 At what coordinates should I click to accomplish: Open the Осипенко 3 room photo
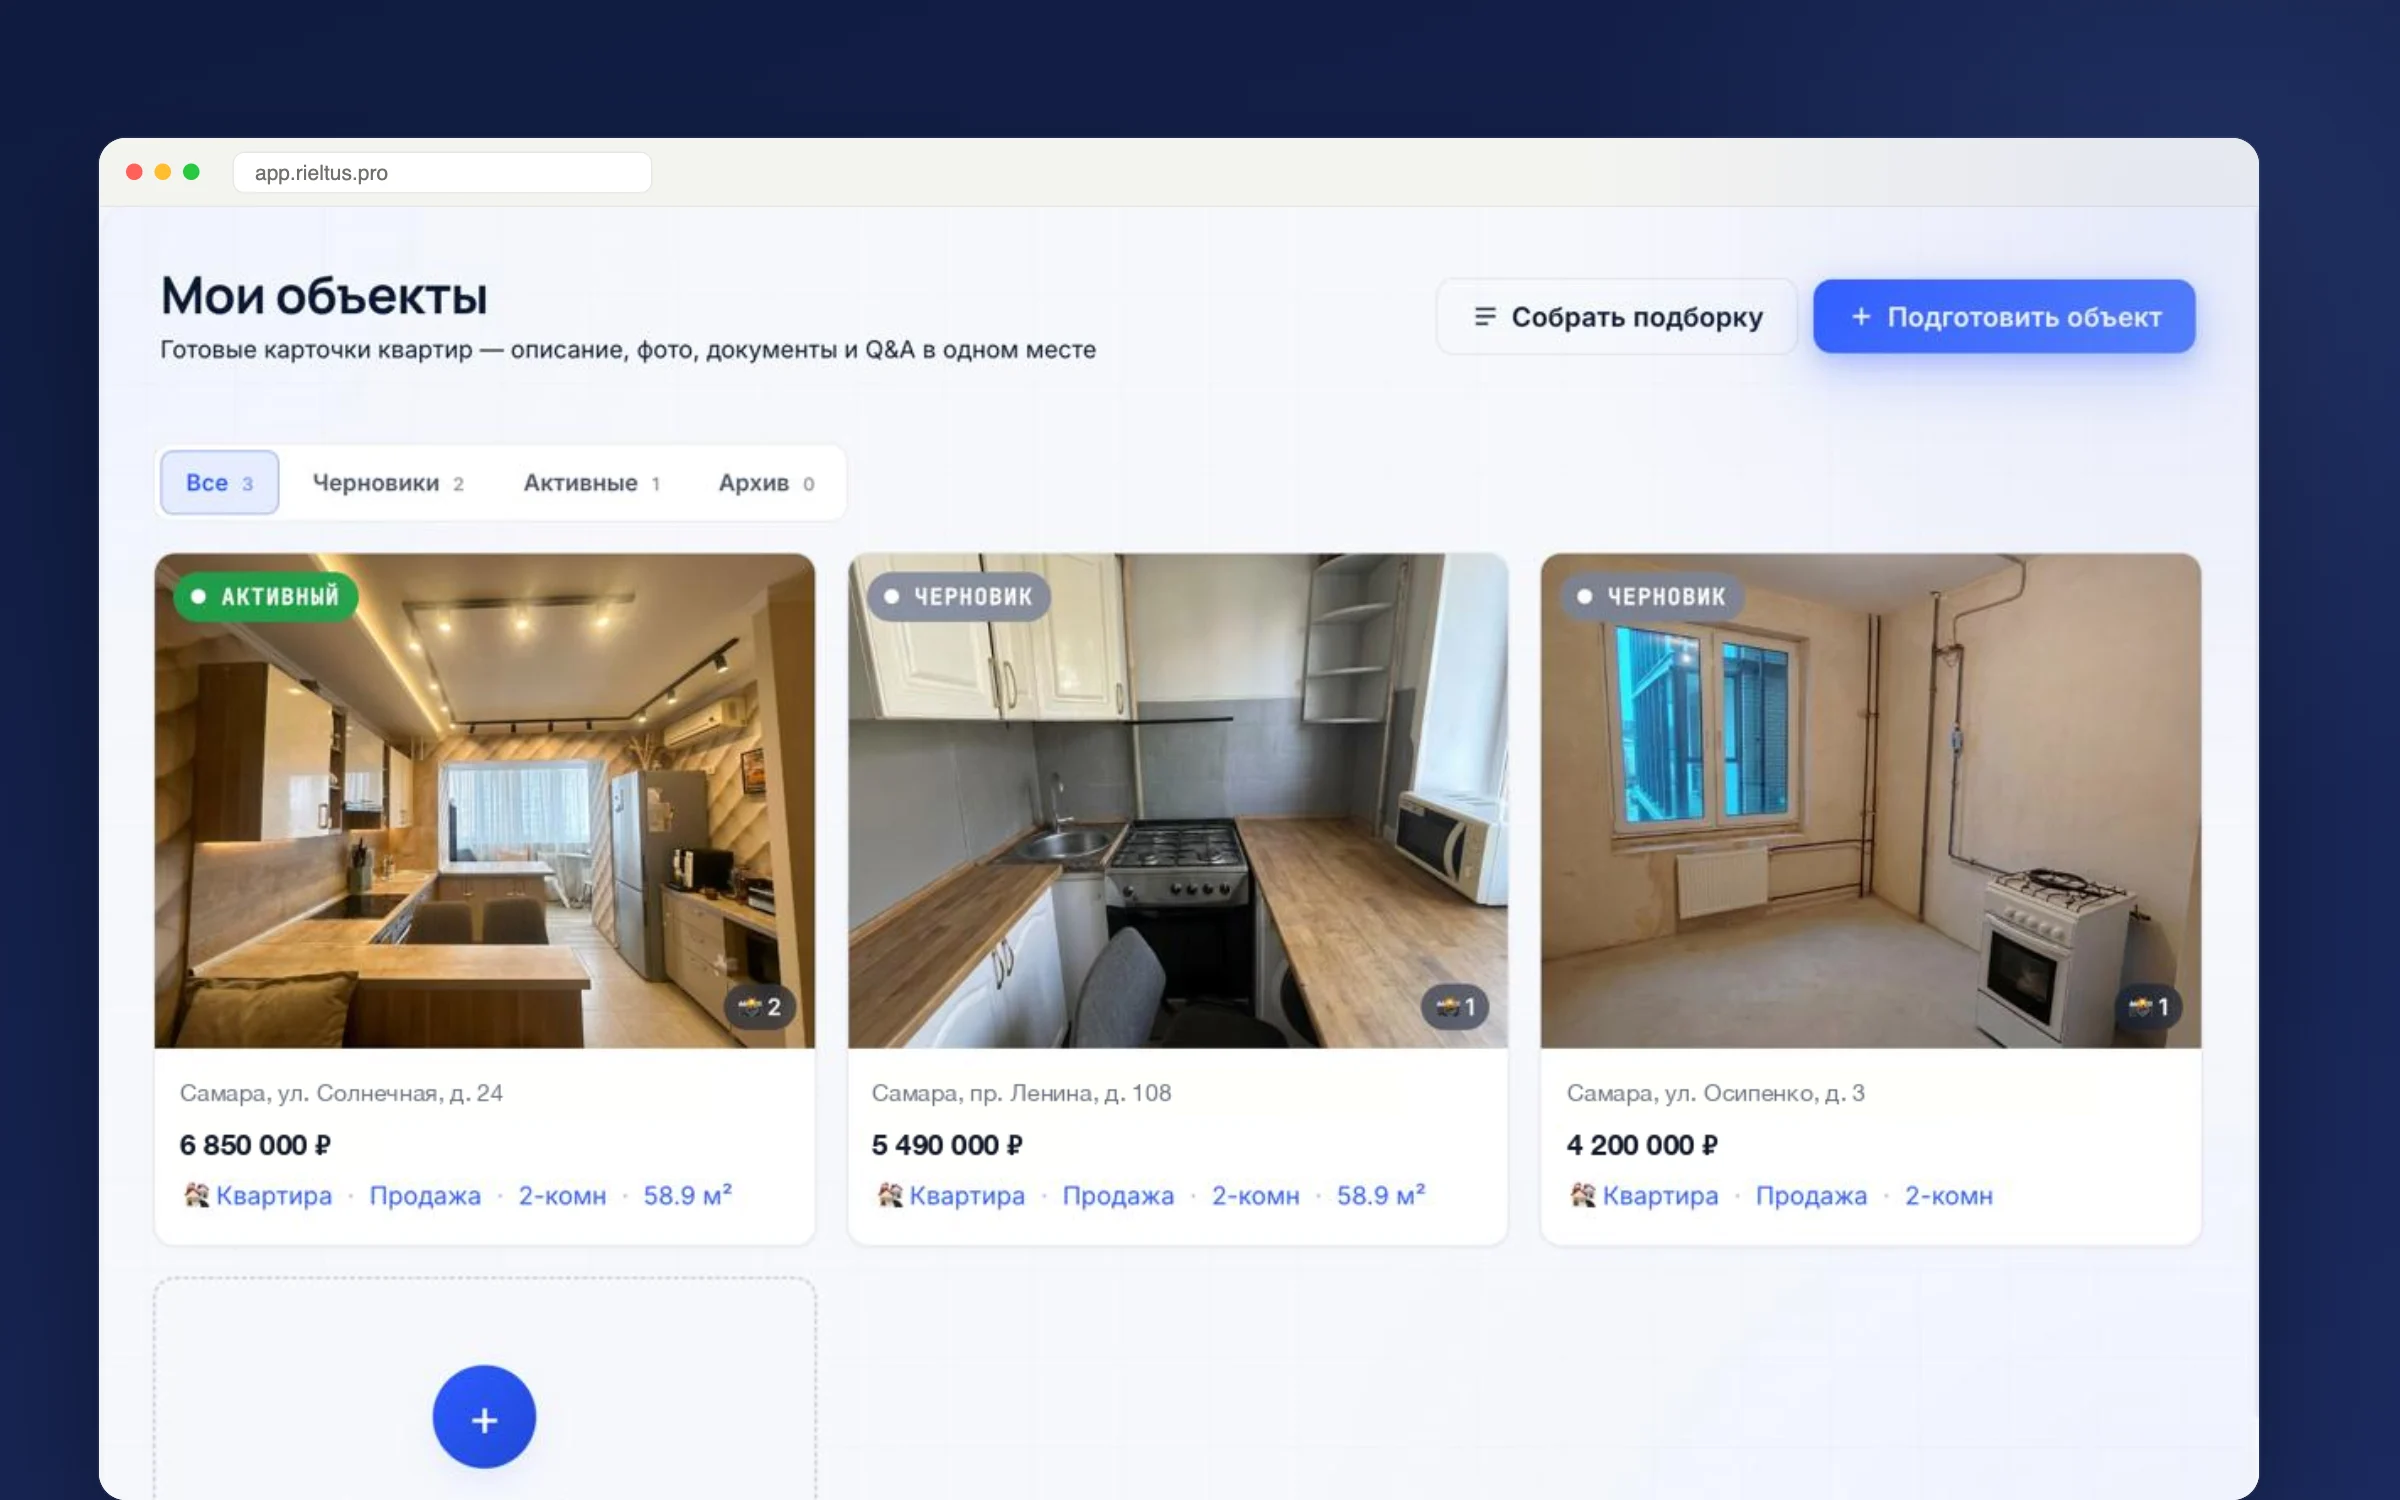[x=1871, y=801]
